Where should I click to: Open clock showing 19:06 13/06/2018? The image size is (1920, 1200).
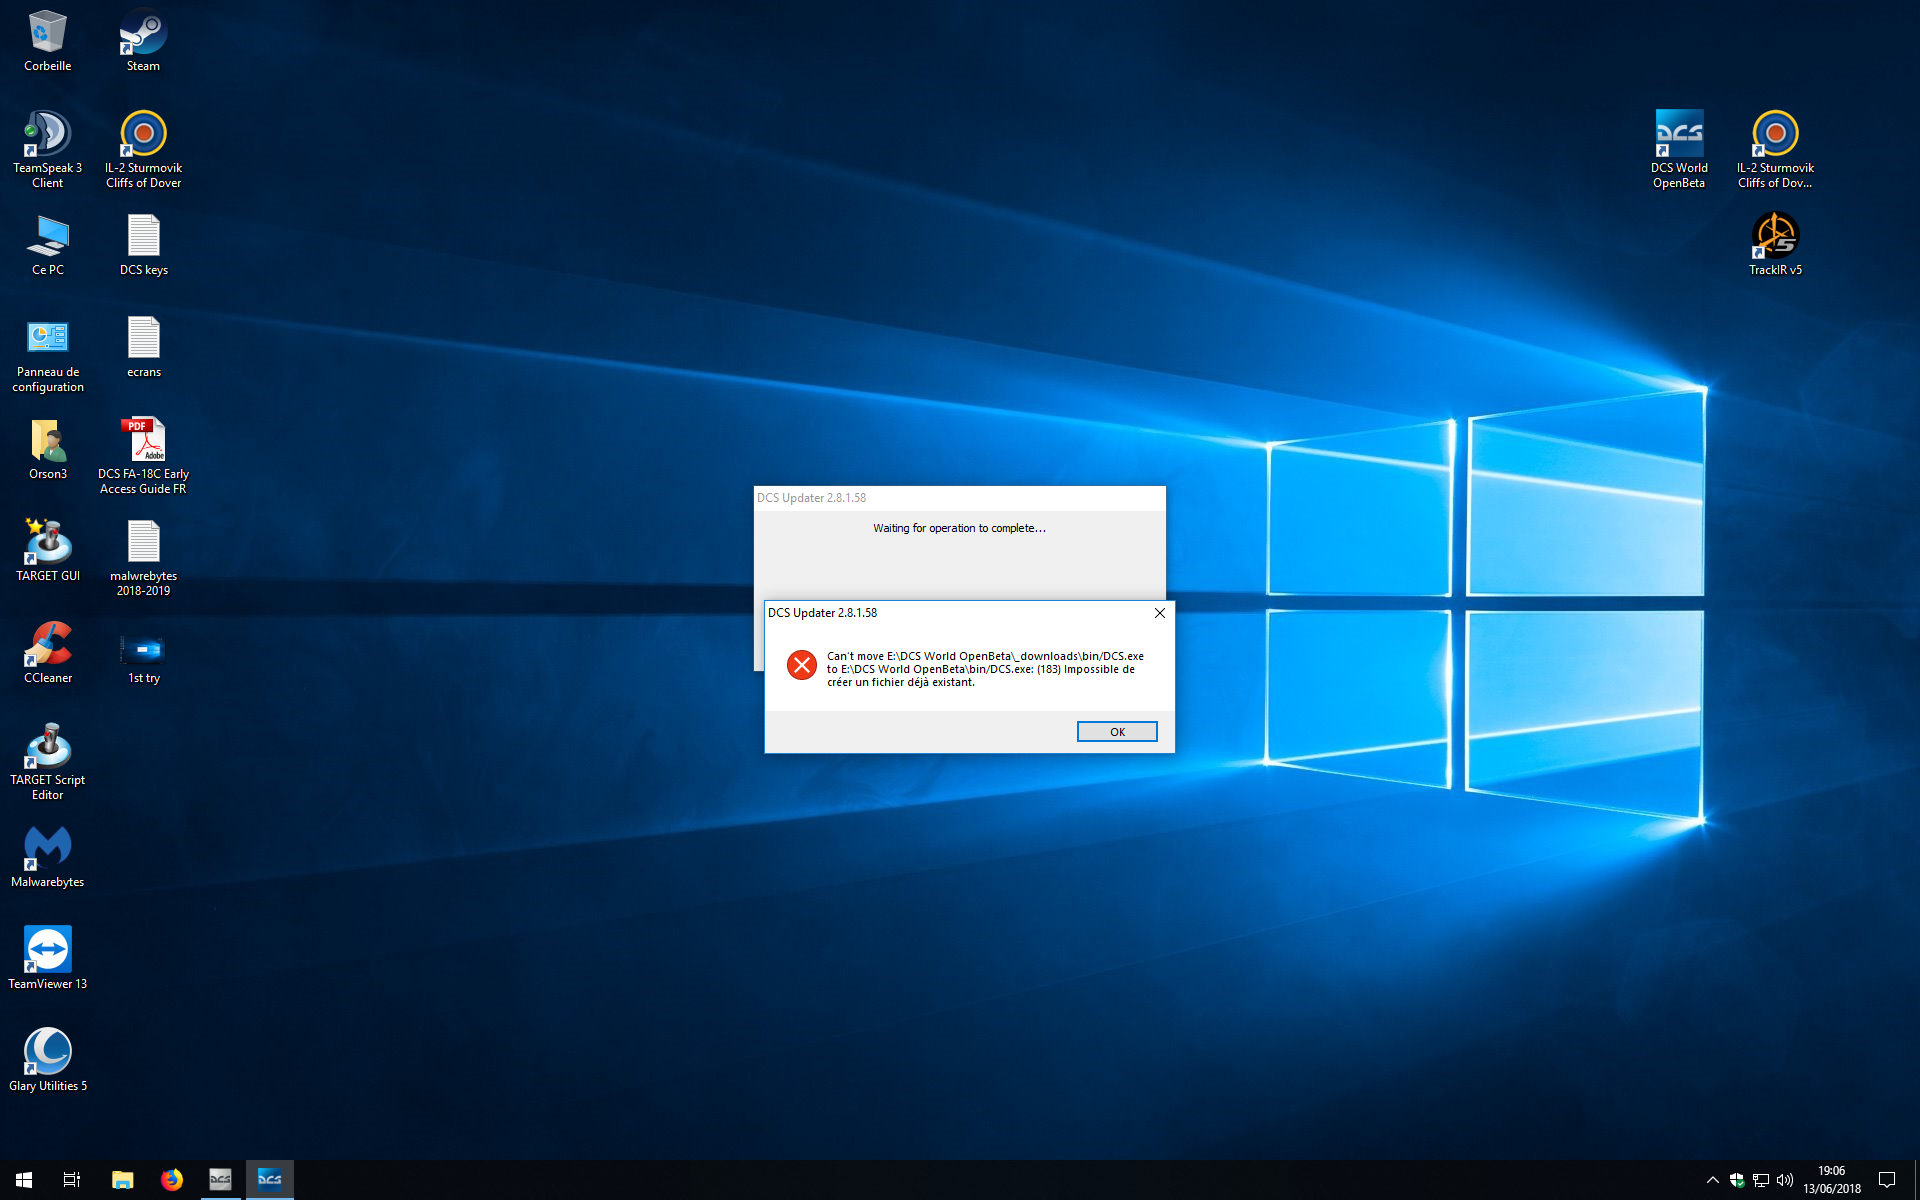pyautogui.click(x=1832, y=1180)
